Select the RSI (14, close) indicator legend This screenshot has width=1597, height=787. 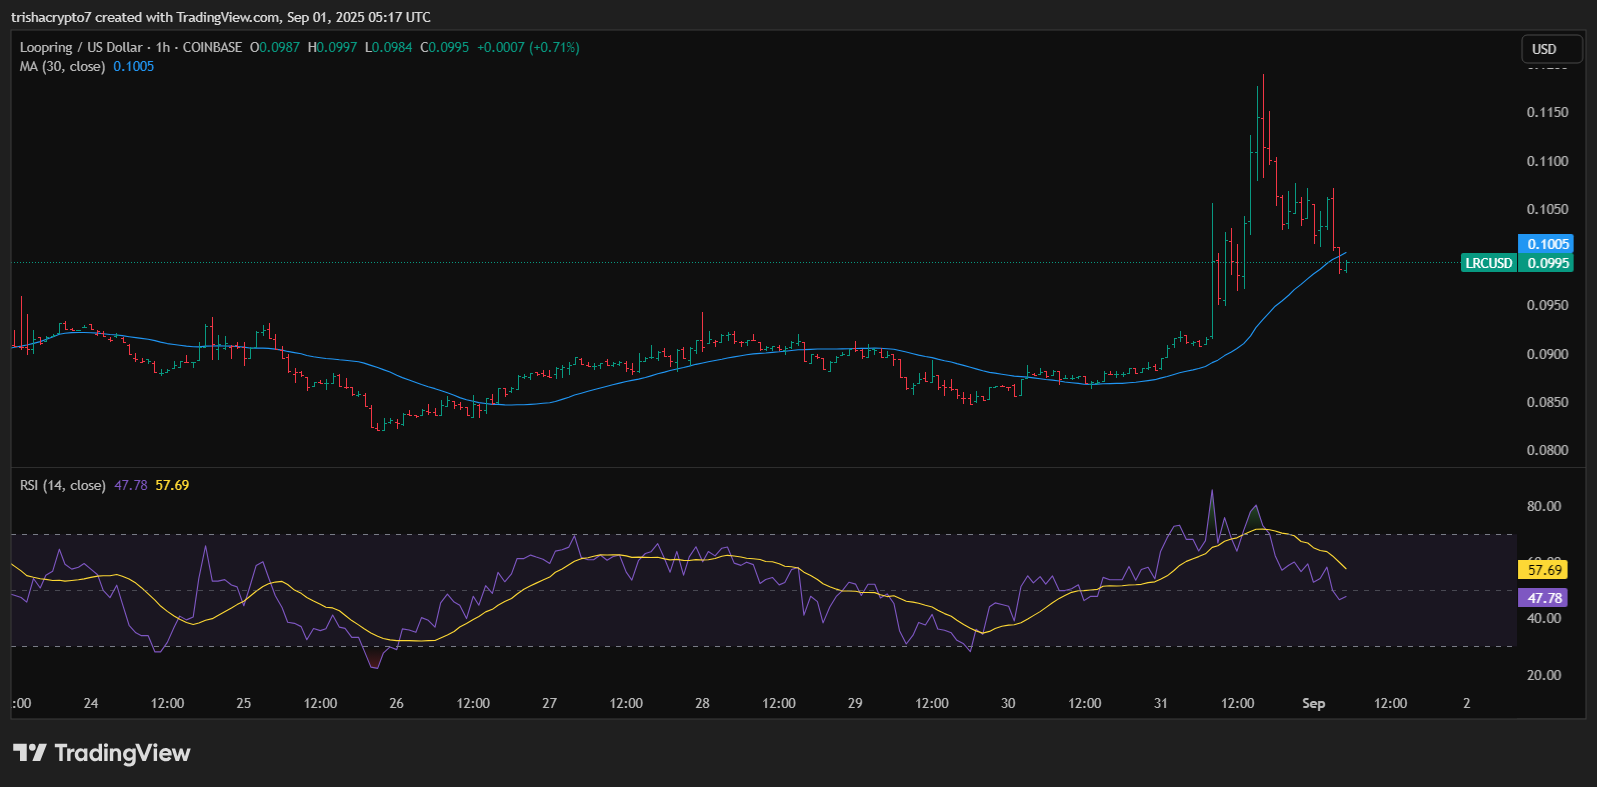click(62, 485)
